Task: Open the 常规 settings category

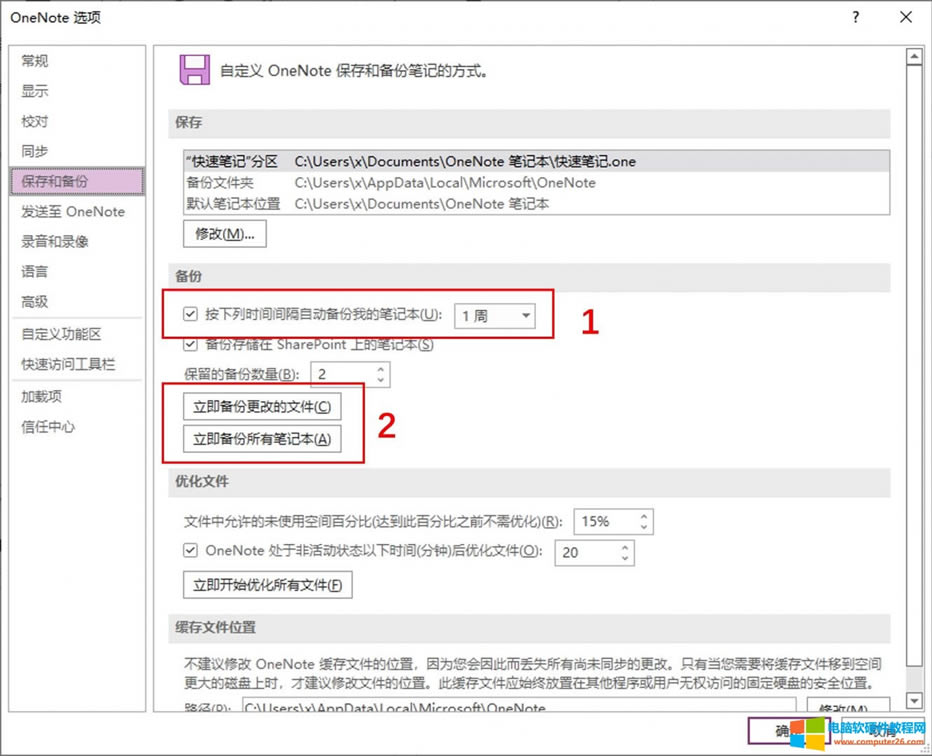Action: (x=35, y=61)
